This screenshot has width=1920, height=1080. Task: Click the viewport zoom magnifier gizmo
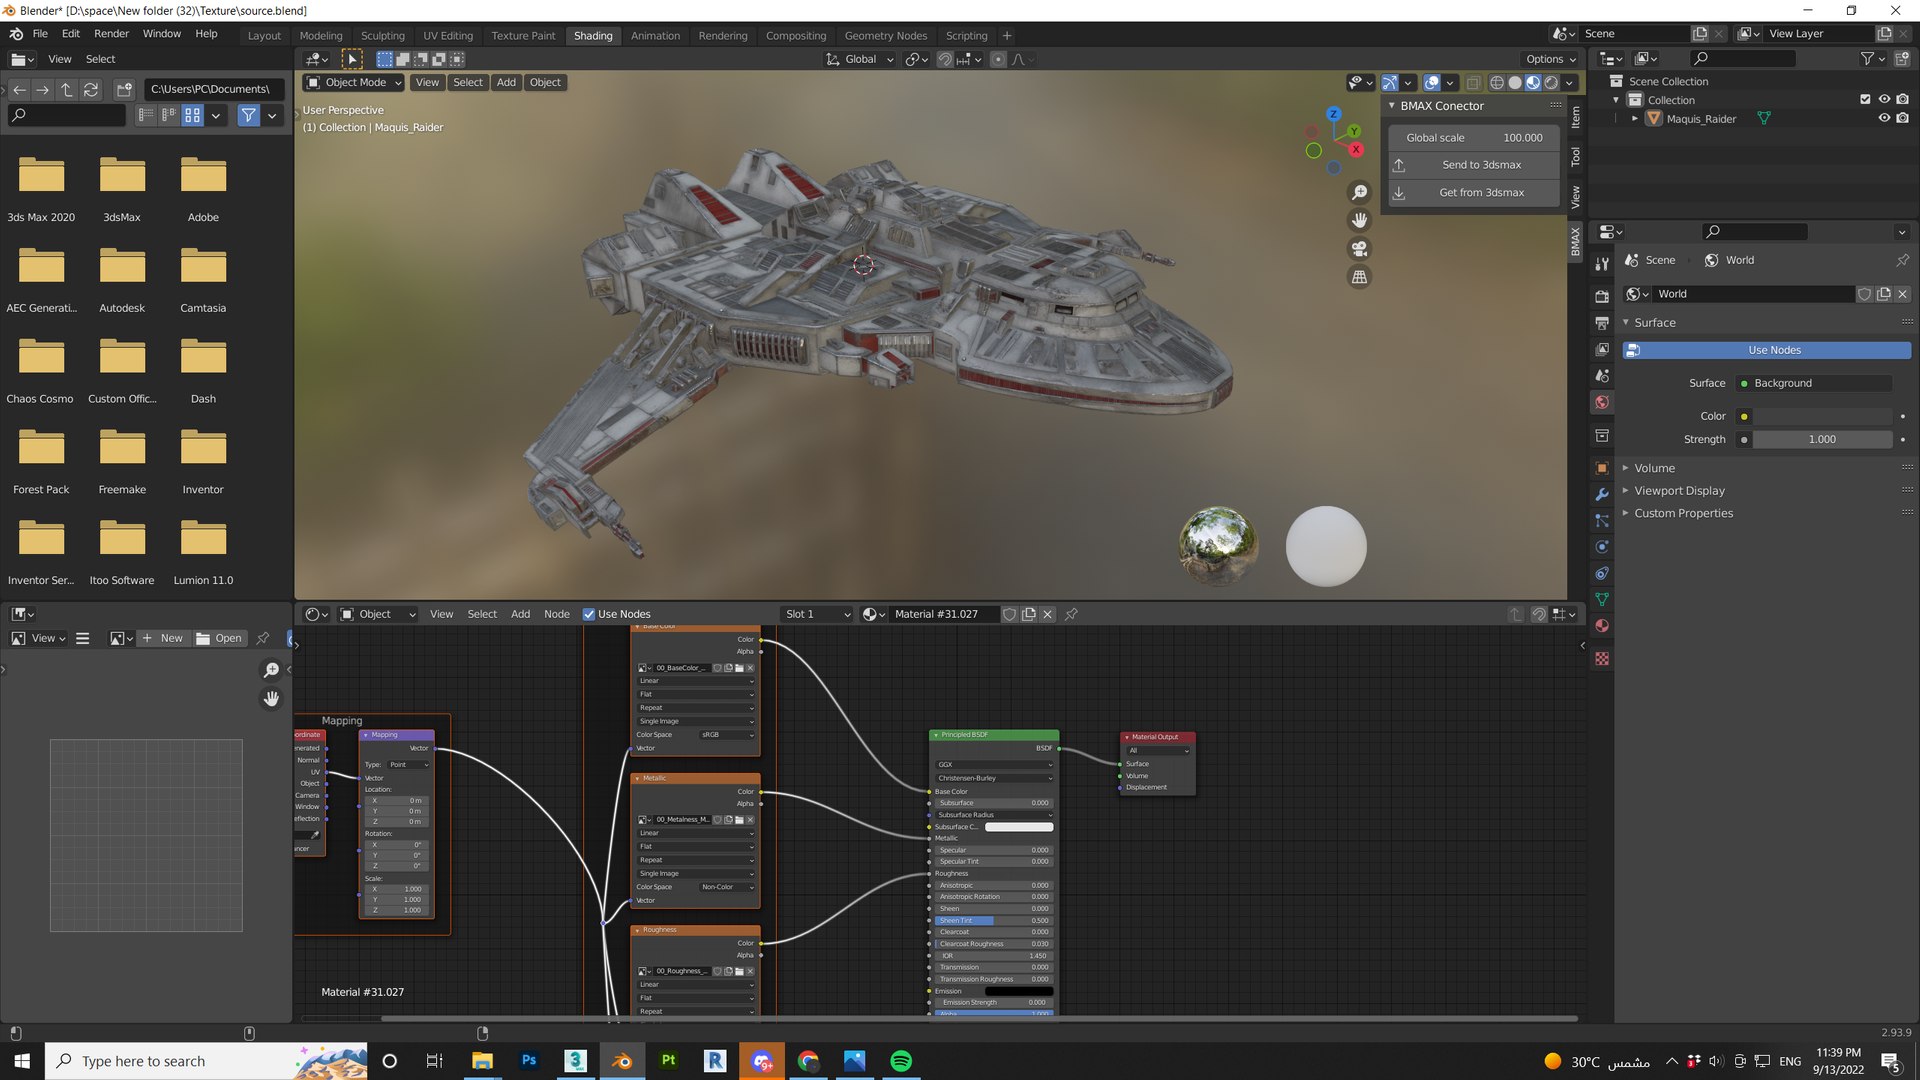(1359, 192)
